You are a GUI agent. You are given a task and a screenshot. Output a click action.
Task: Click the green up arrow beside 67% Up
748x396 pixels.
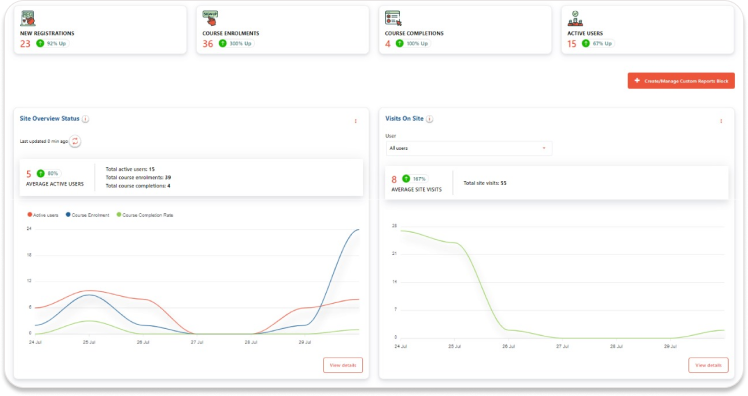585,43
